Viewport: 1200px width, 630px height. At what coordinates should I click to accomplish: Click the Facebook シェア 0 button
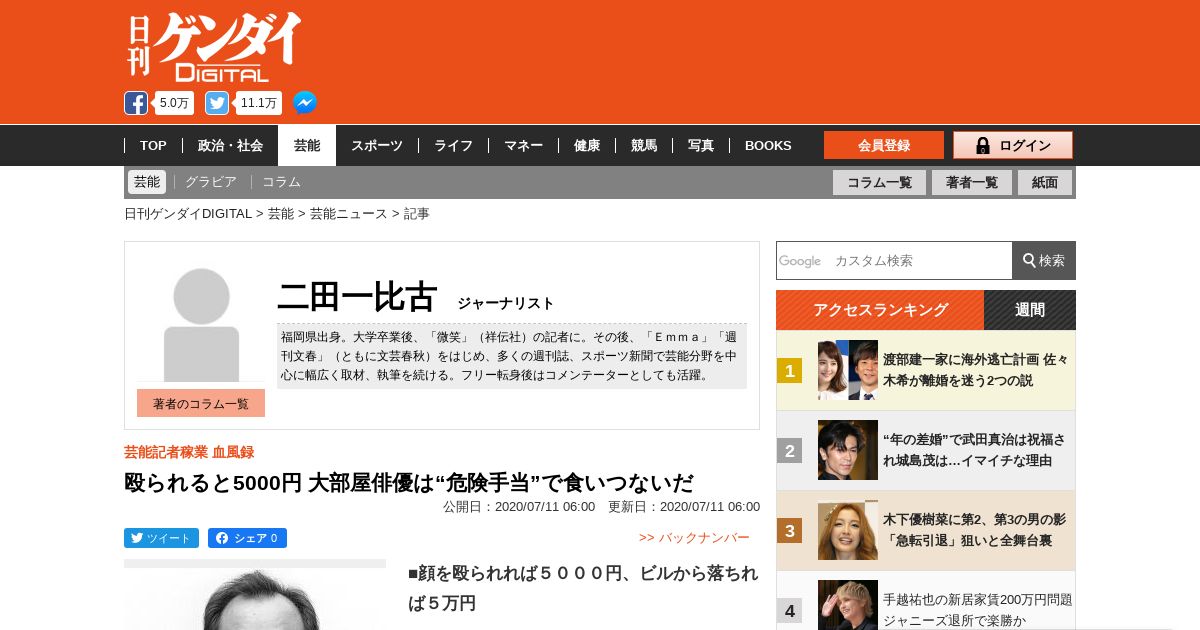click(247, 538)
